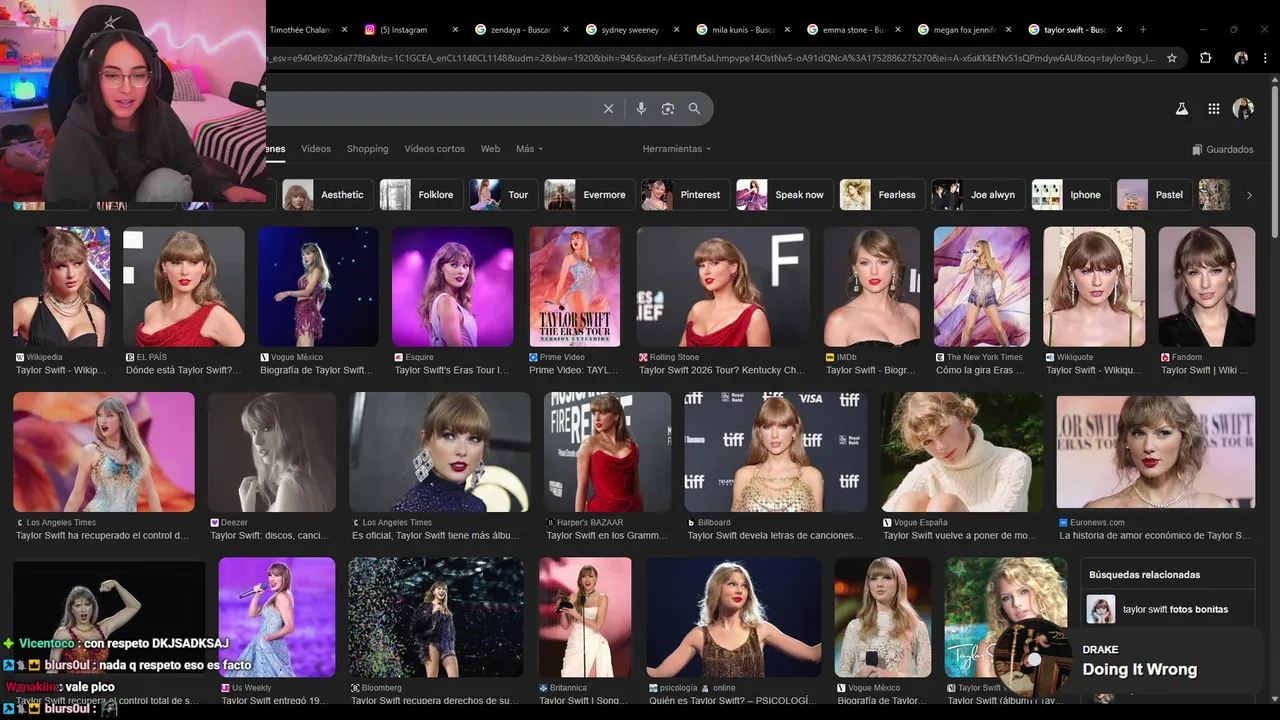Open the Shopping search filter

pyautogui.click(x=367, y=149)
